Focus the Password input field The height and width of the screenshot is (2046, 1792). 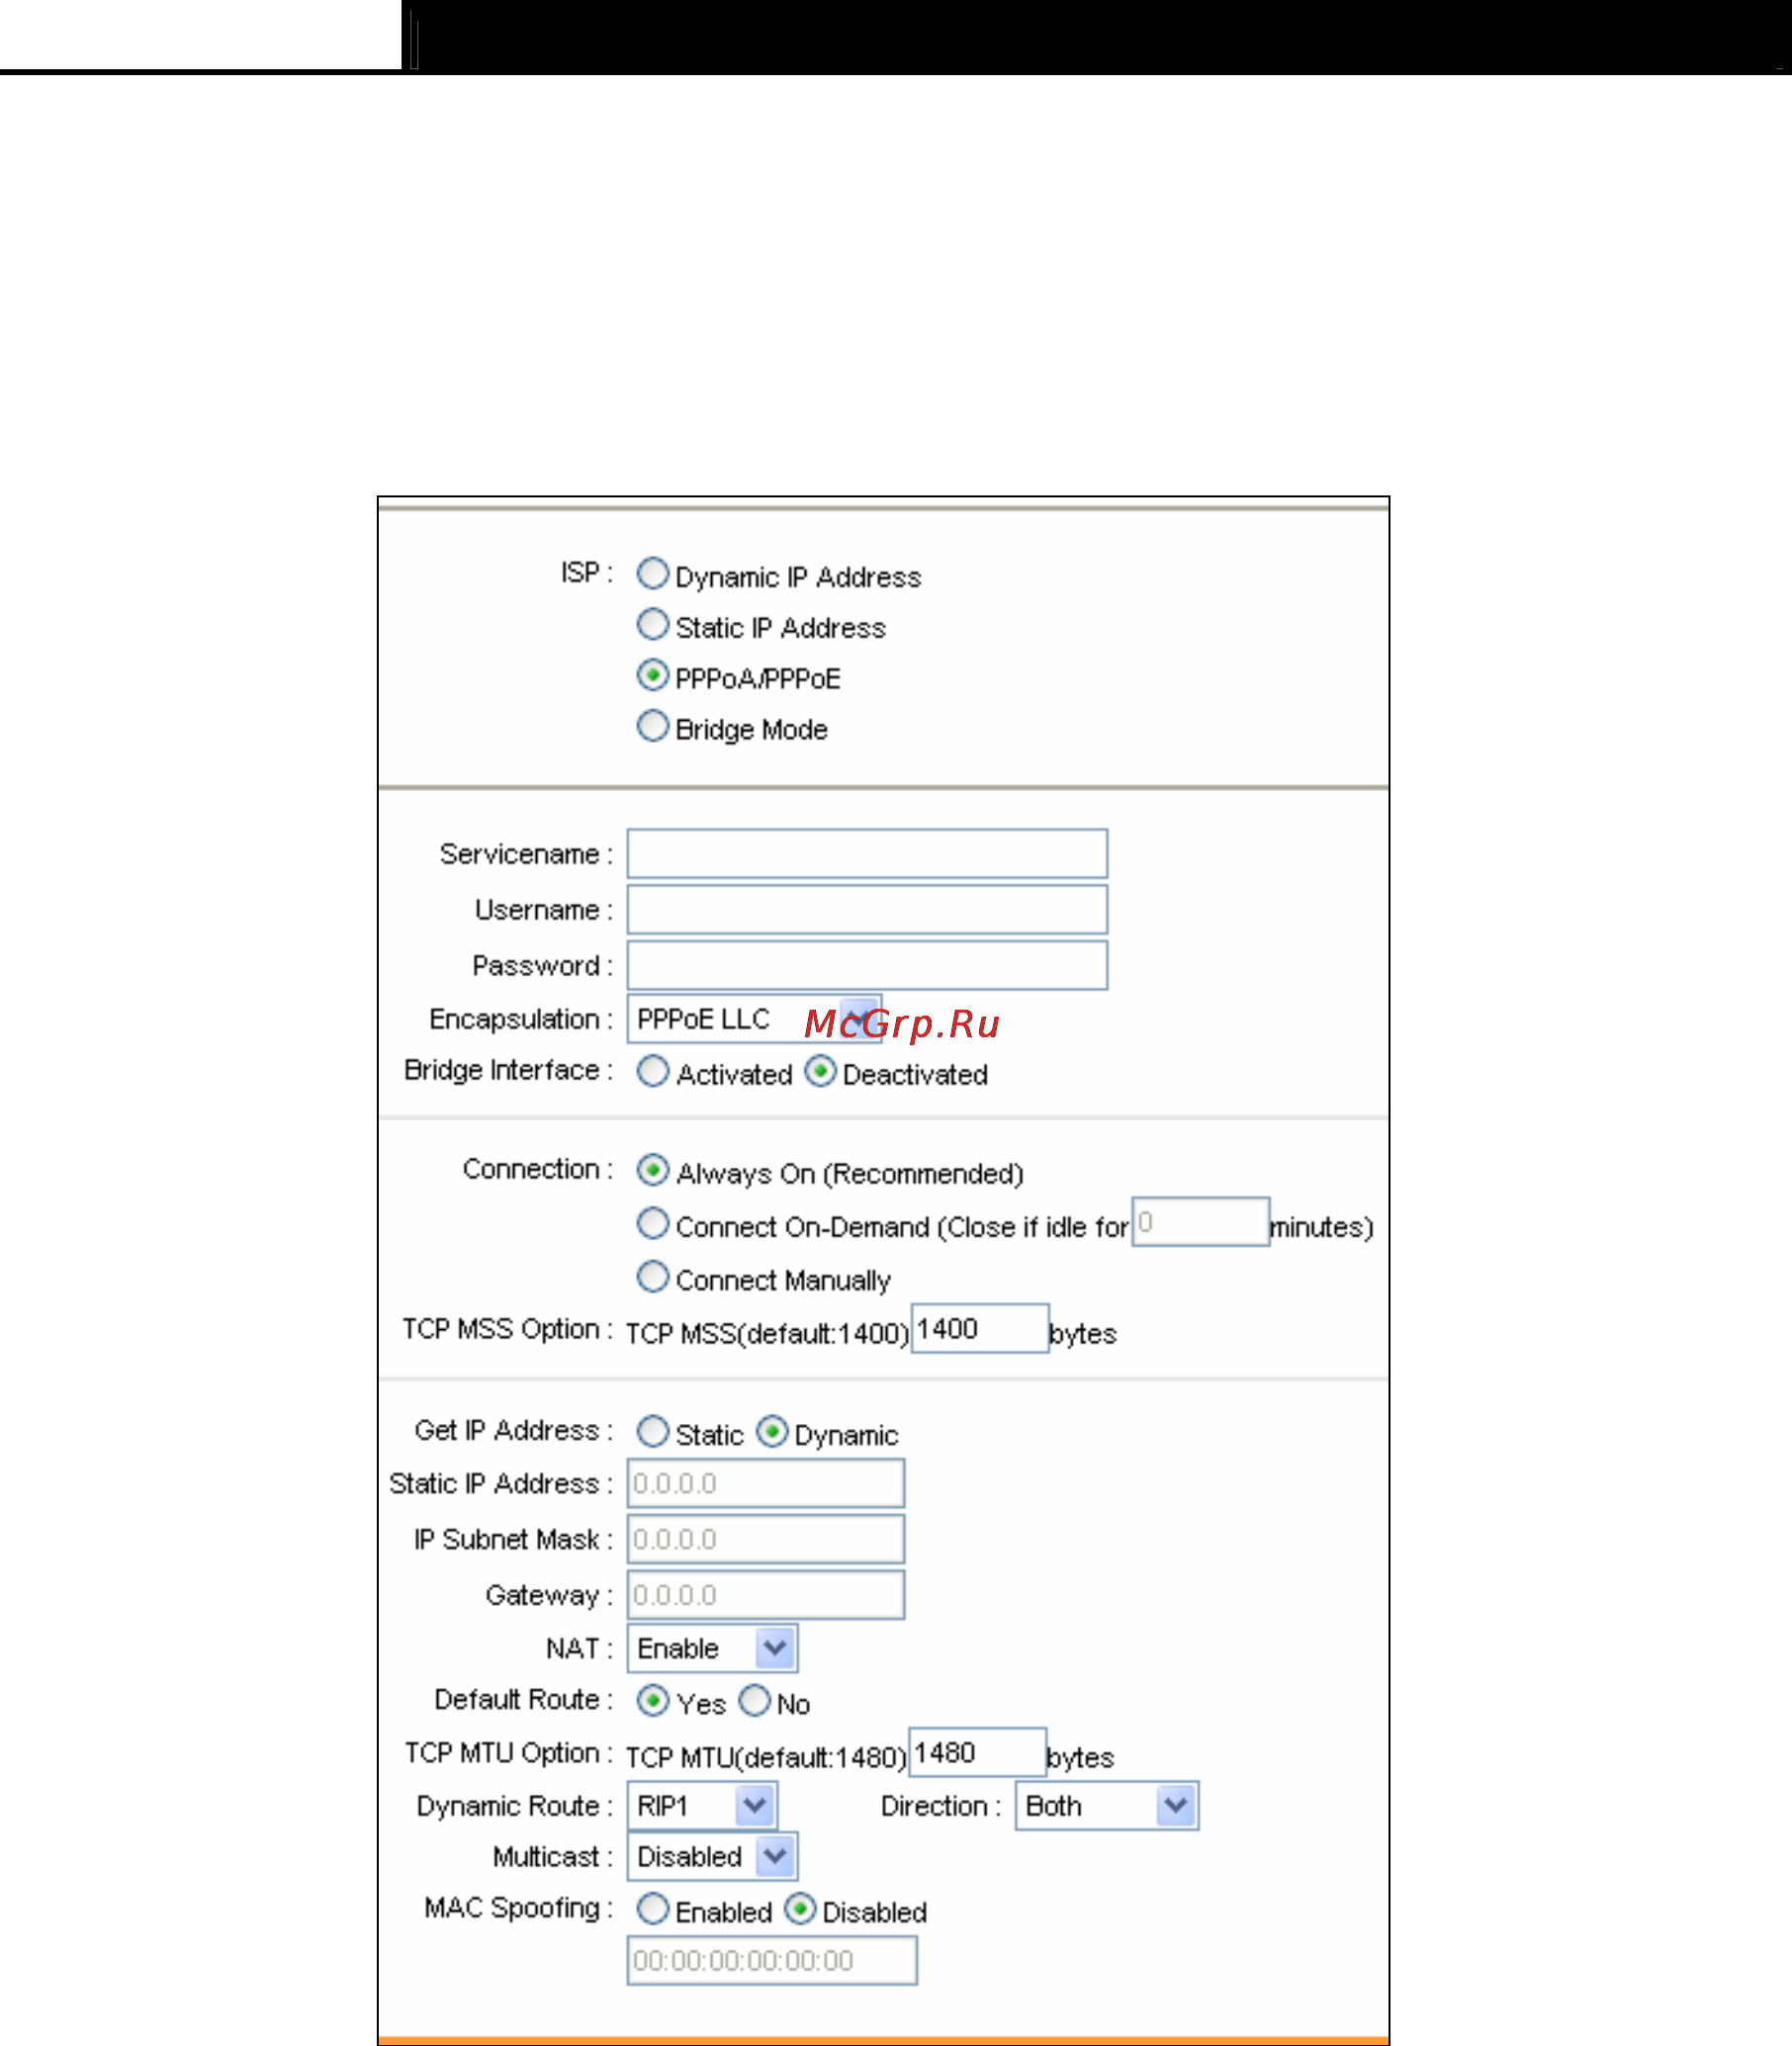pos(867,965)
